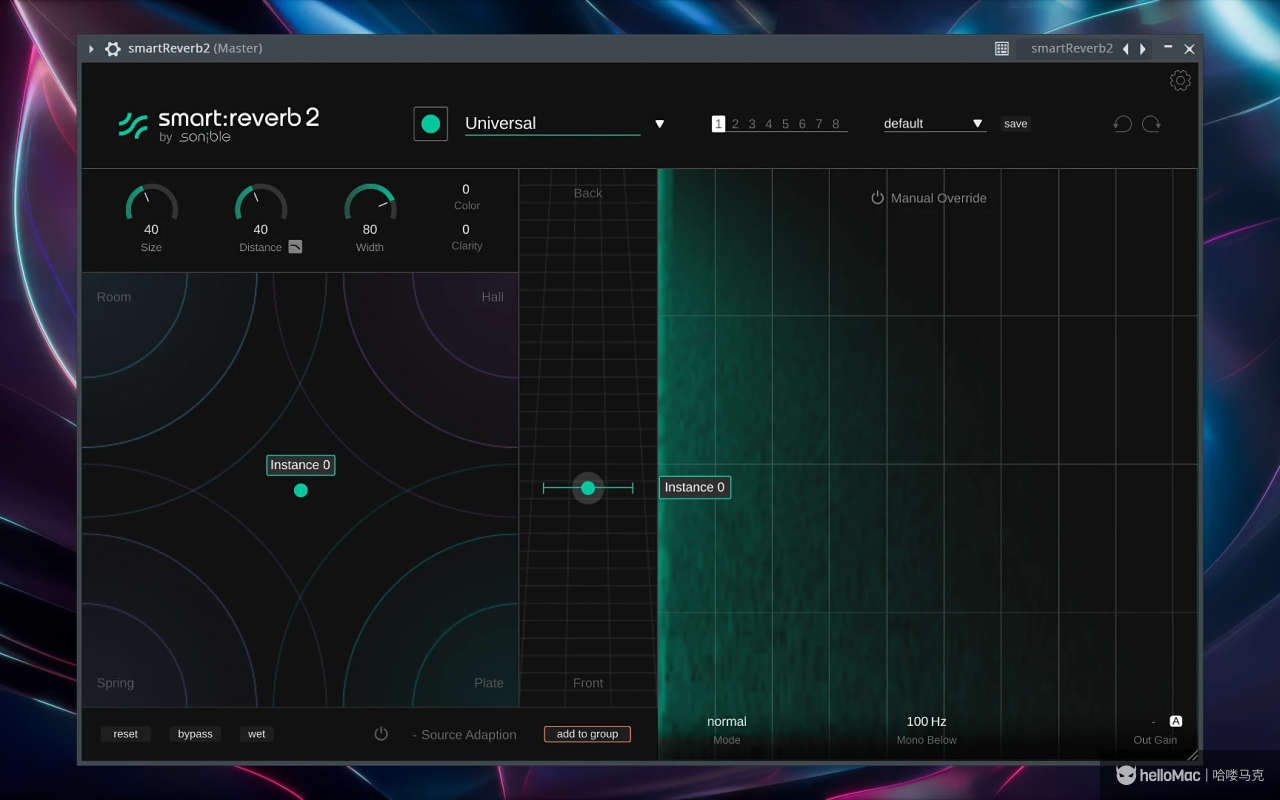
Task: Click the Color value 0
Action: click(x=466, y=189)
